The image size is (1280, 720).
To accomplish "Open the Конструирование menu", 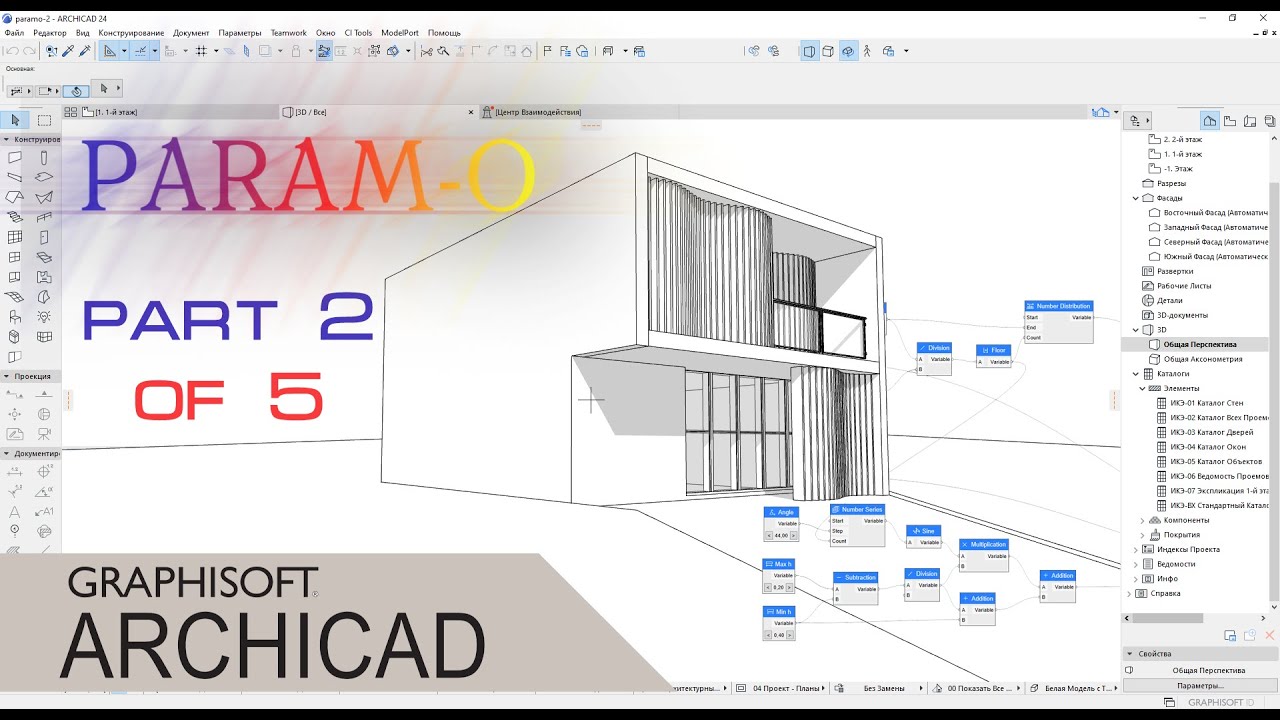I will [x=132, y=33].
